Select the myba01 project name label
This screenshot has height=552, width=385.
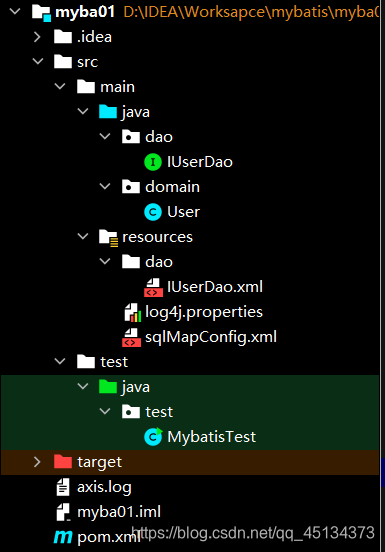[85, 12]
